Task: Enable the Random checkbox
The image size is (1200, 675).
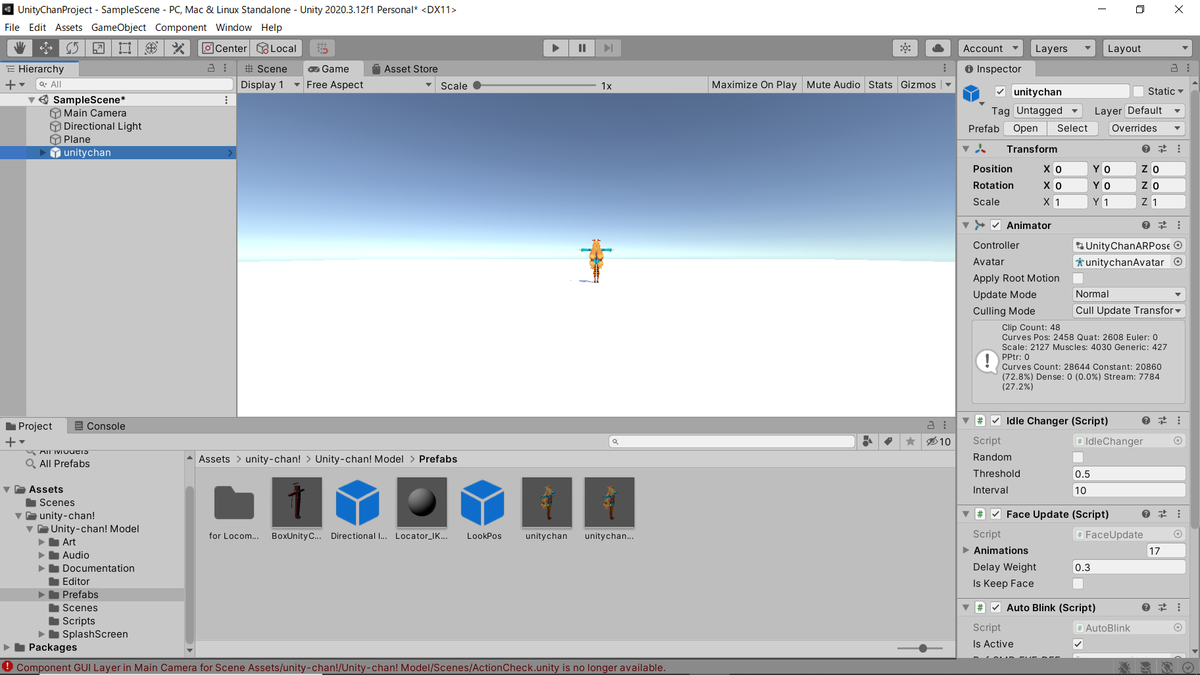Action: point(1078,457)
